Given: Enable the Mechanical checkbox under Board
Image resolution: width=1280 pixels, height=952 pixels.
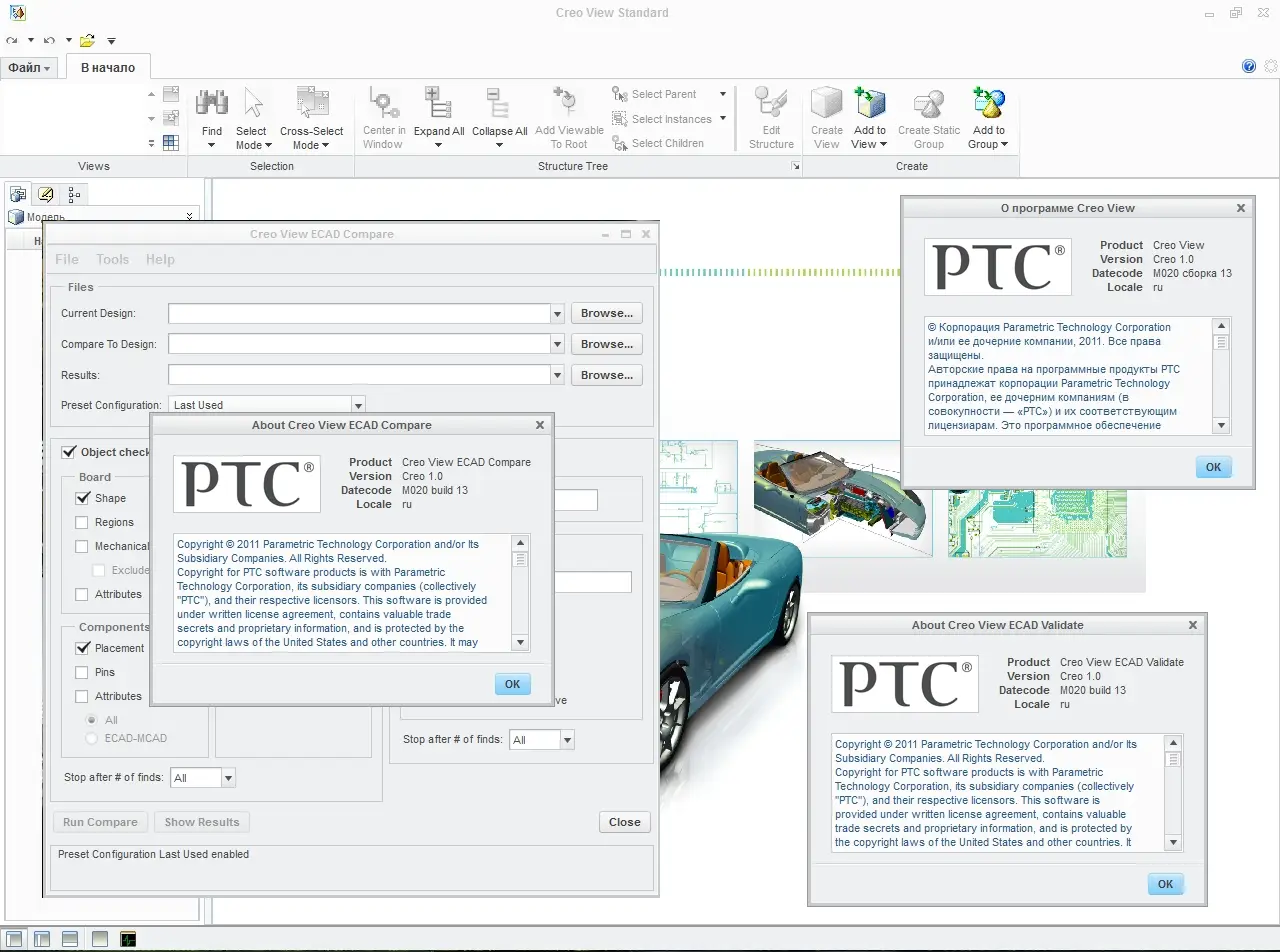Looking at the screenshot, I should [82, 546].
